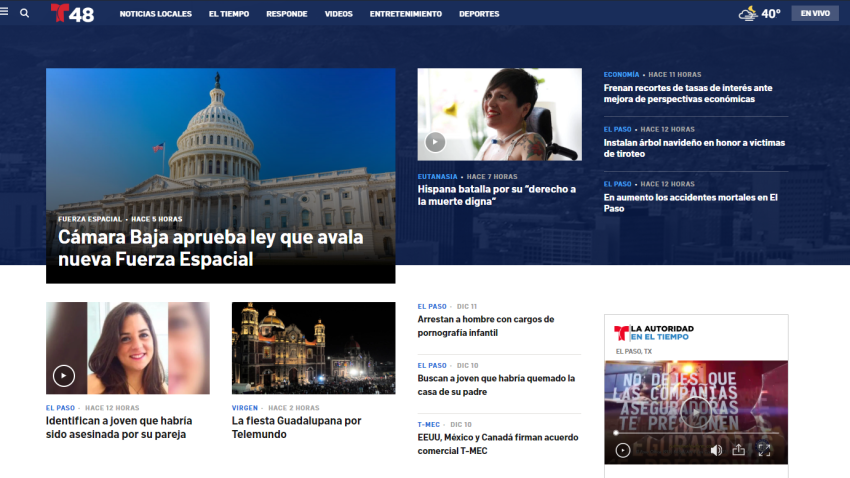Open Entretenimiento menu item
The width and height of the screenshot is (850, 478).
(405, 14)
